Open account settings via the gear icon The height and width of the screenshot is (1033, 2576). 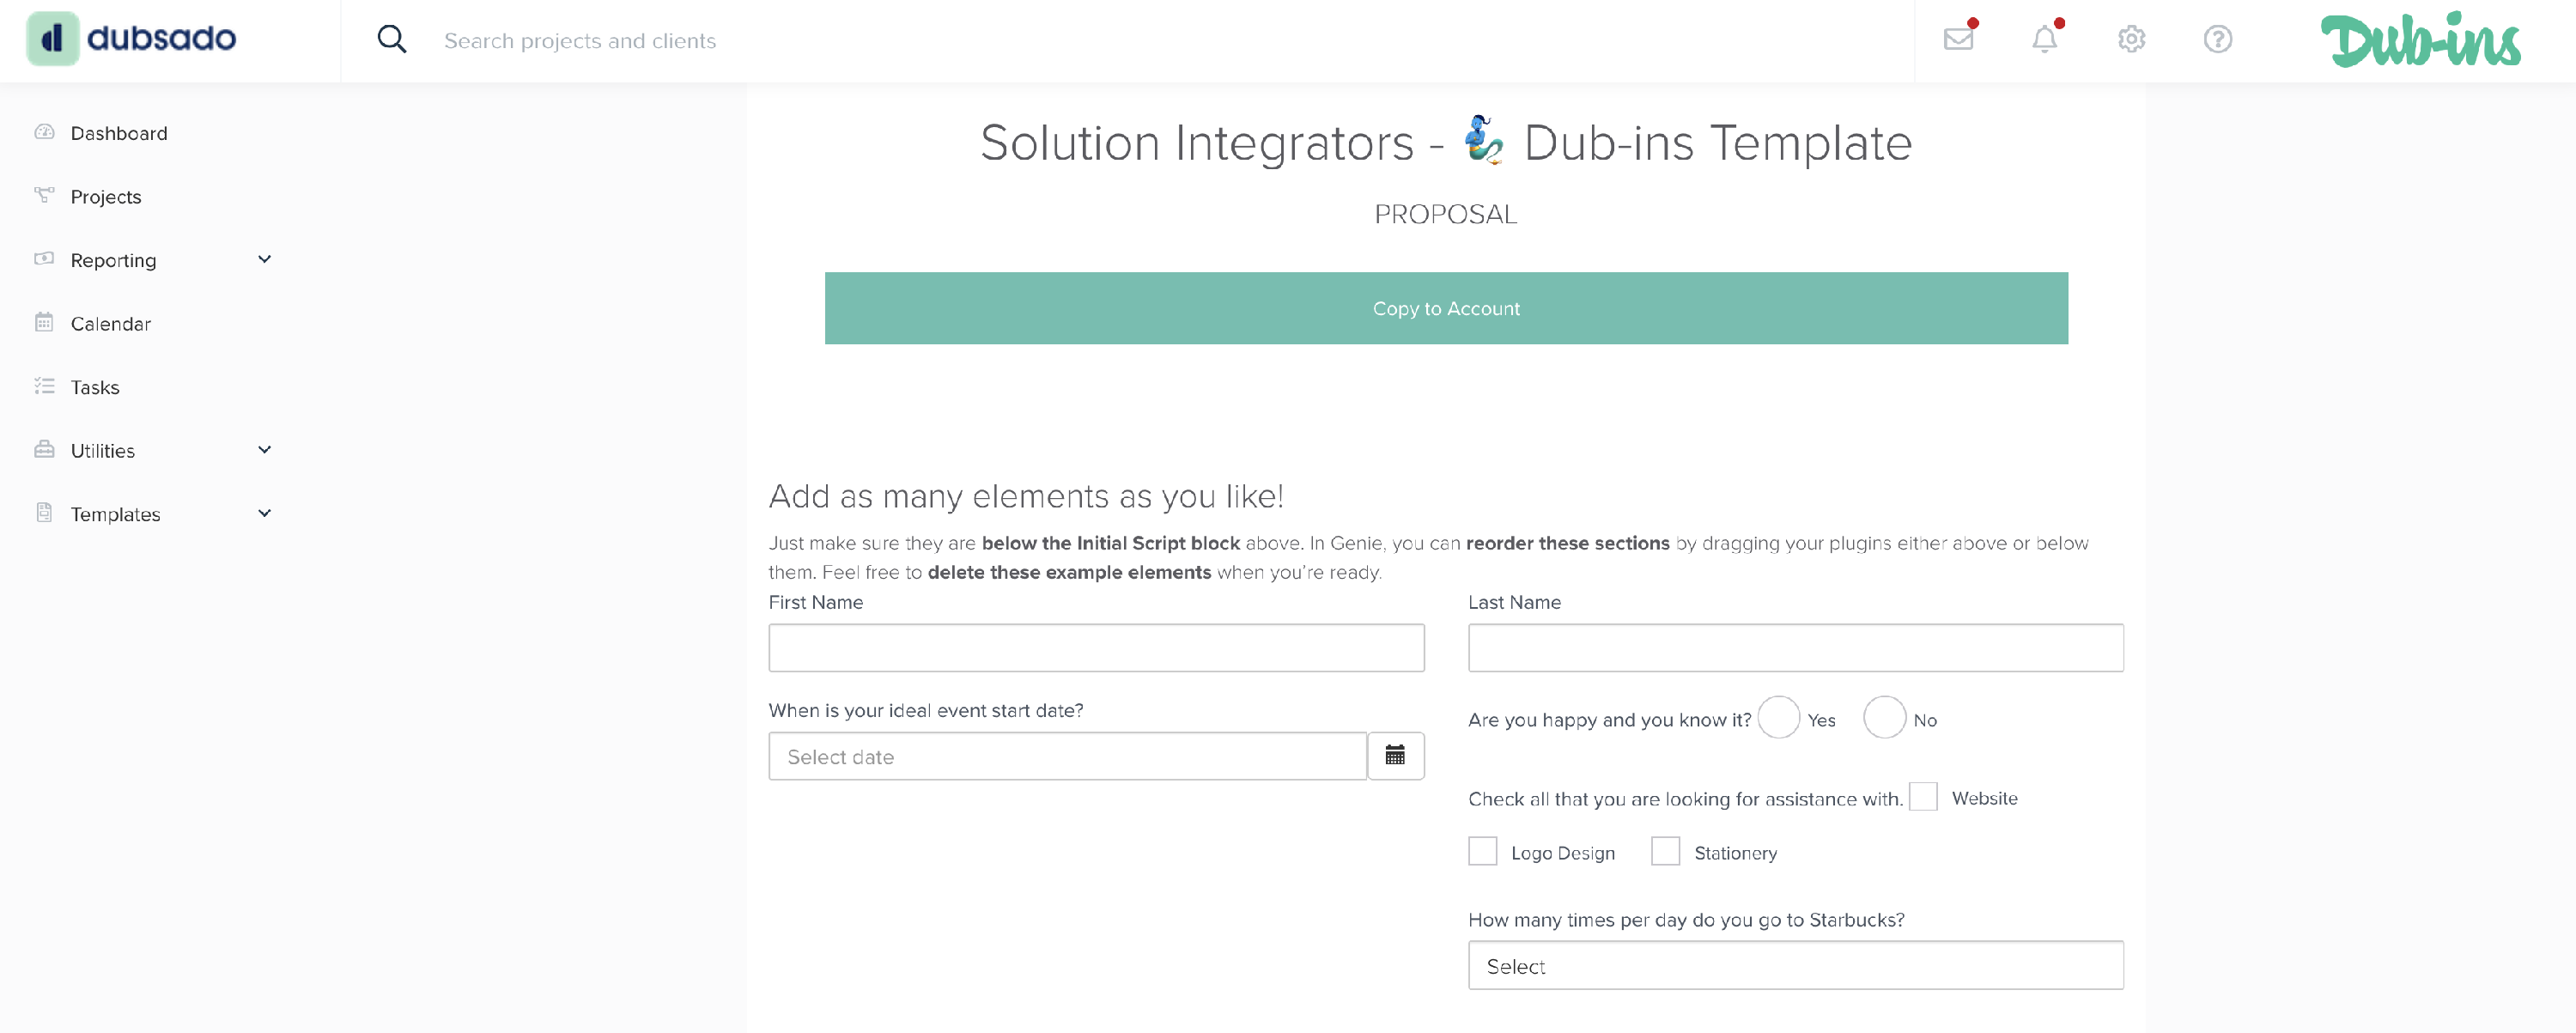click(x=2131, y=40)
